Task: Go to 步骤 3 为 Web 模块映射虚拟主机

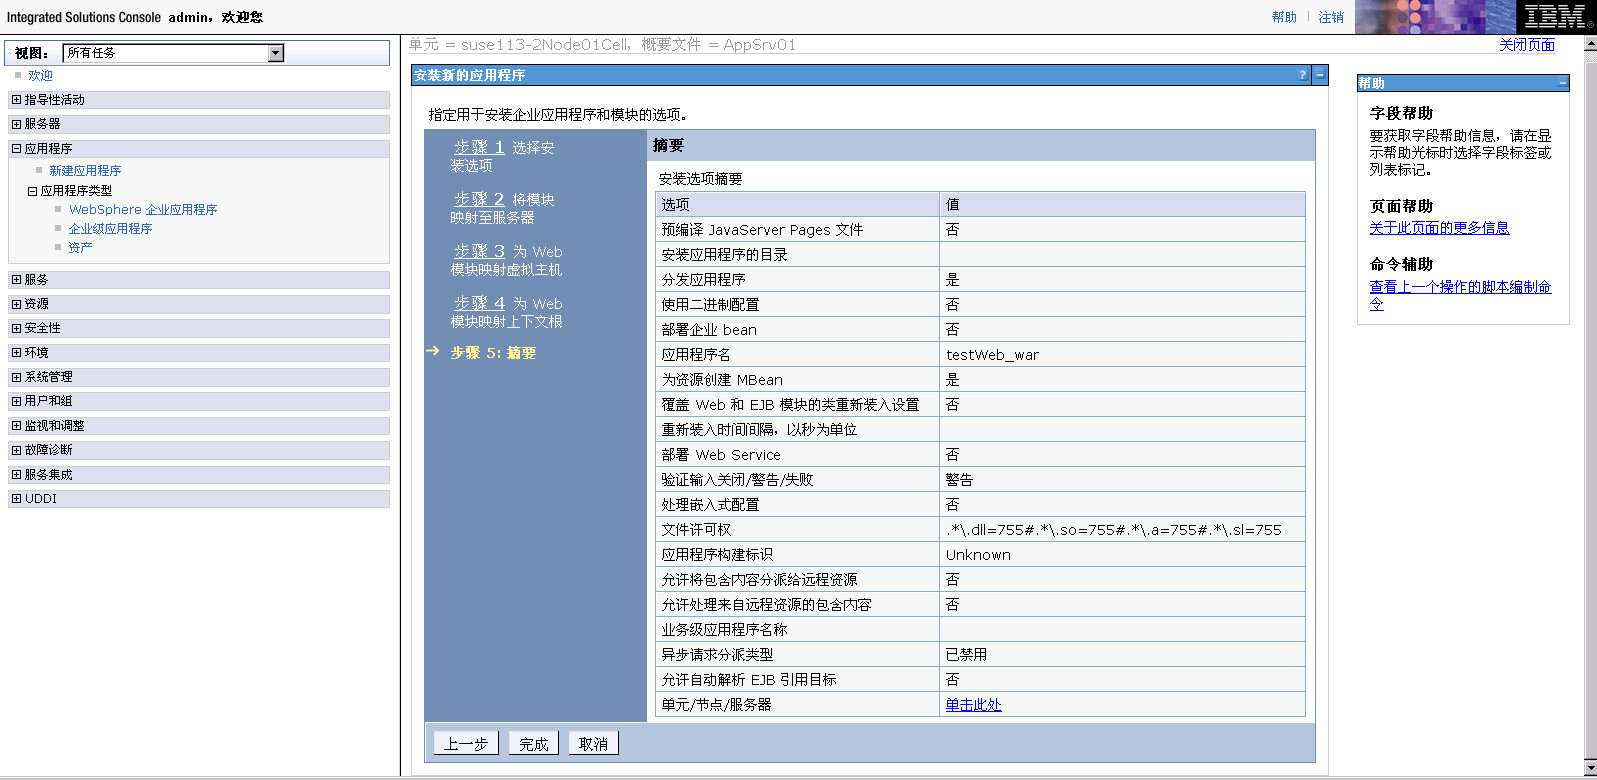Action: click(x=479, y=251)
